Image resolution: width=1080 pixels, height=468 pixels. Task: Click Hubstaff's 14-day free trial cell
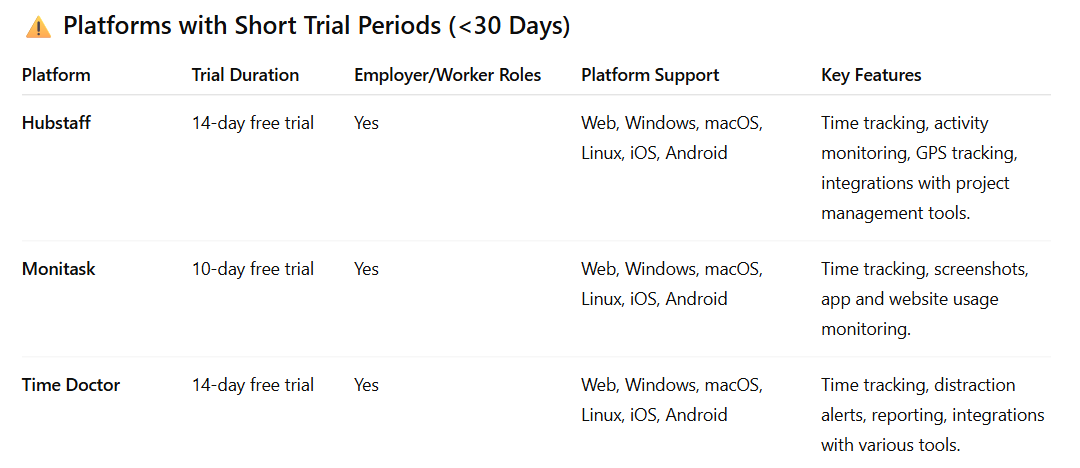click(253, 123)
